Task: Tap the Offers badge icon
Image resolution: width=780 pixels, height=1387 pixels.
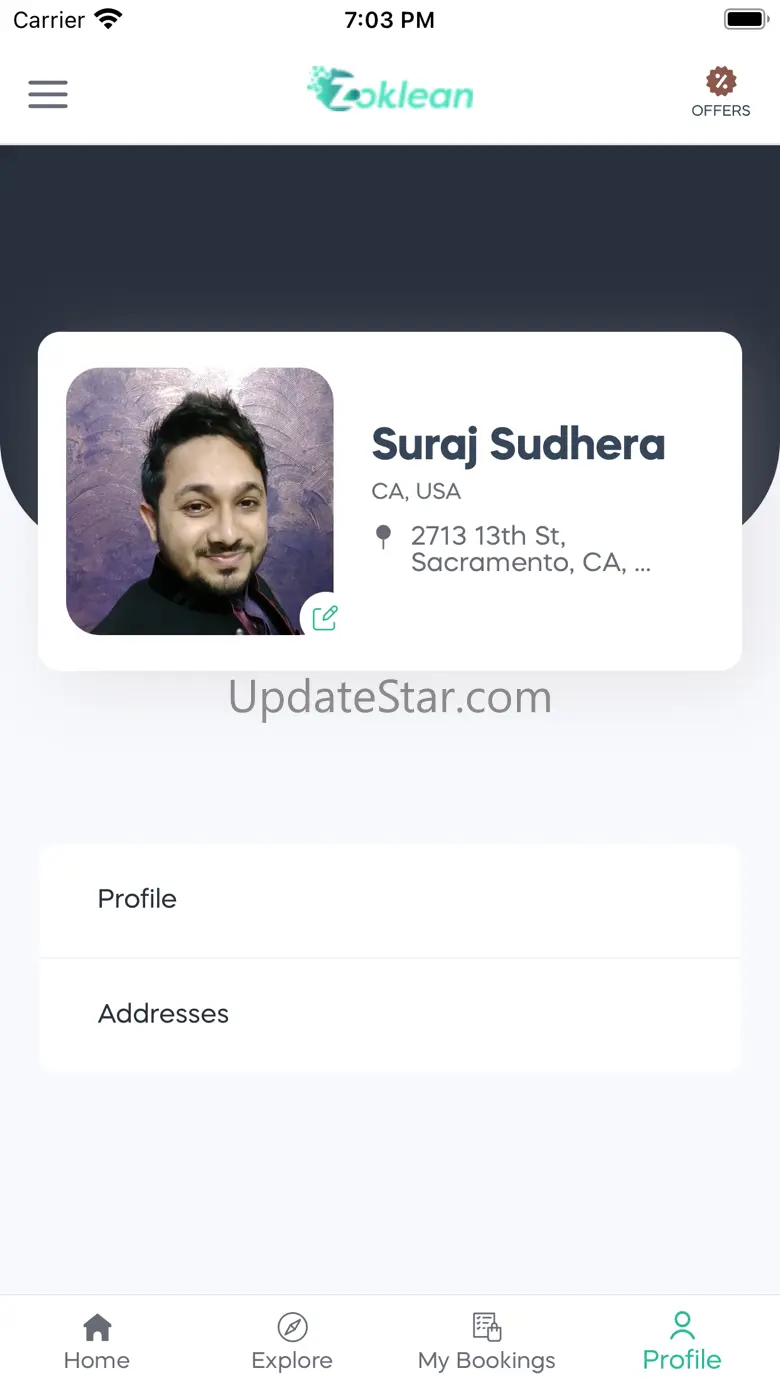Action: [x=721, y=81]
